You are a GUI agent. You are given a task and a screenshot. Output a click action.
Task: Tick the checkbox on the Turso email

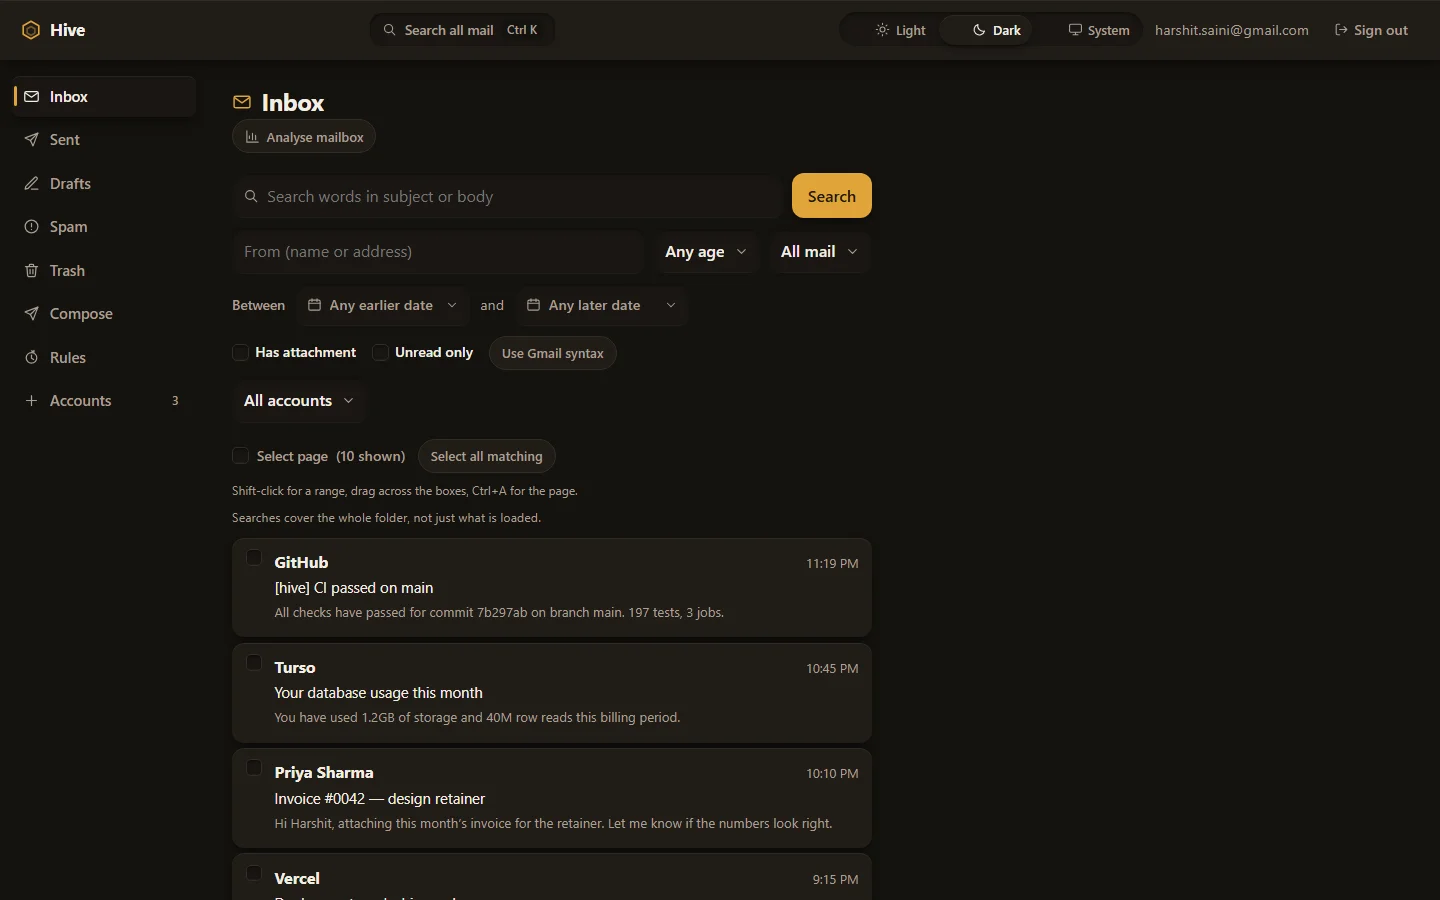tap(254, 663)
